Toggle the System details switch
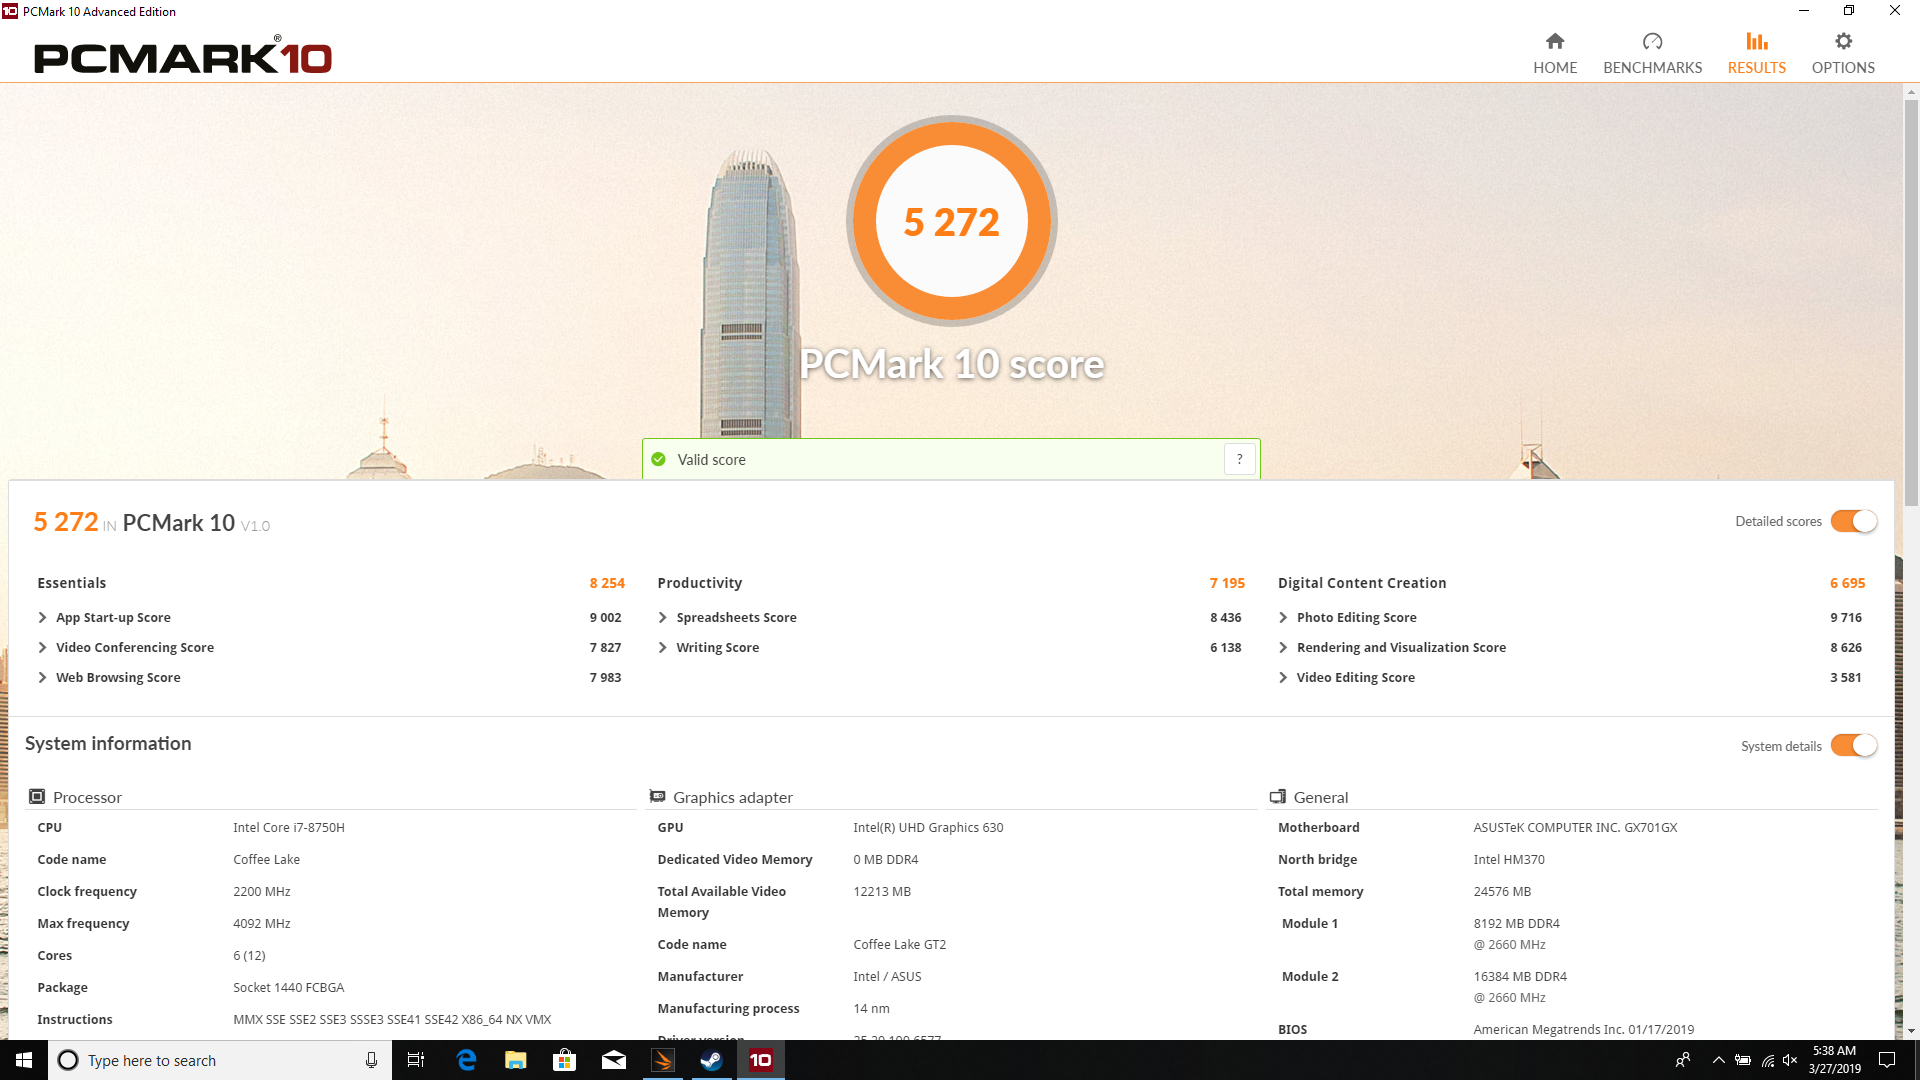The height and width of the screenshot is (1080, 1920). pos(1853,746)
